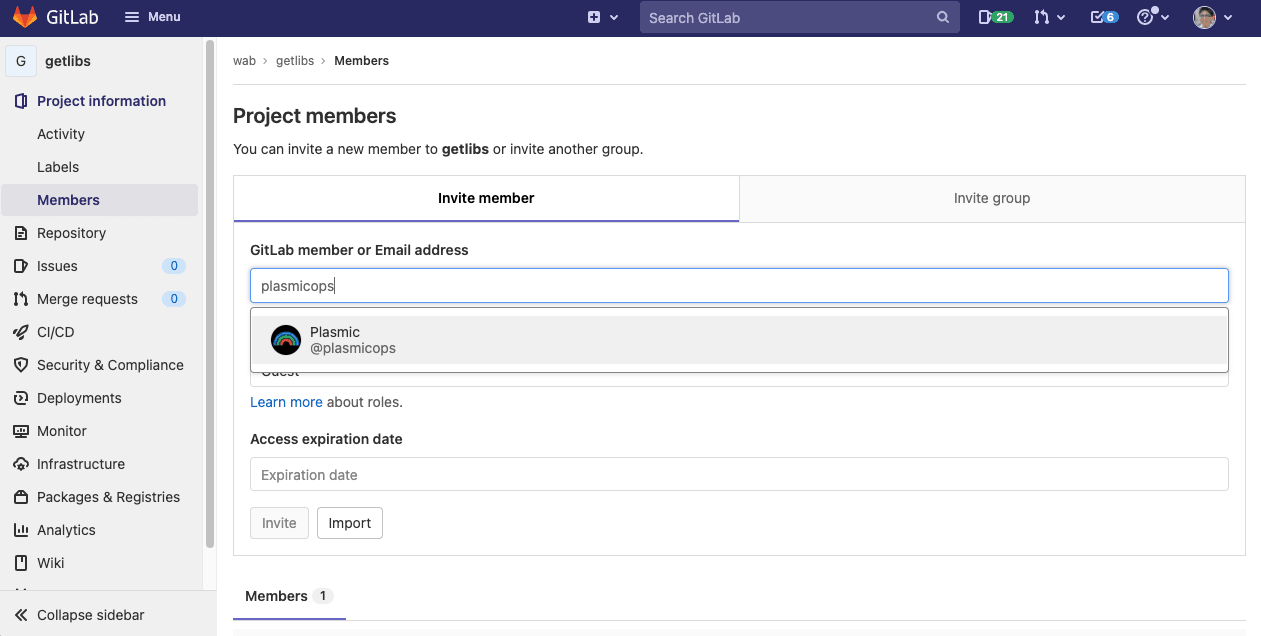1261x636 pixels.
Task: Click the getlibs project avatar letter G
Action: [x=21, y=61]
